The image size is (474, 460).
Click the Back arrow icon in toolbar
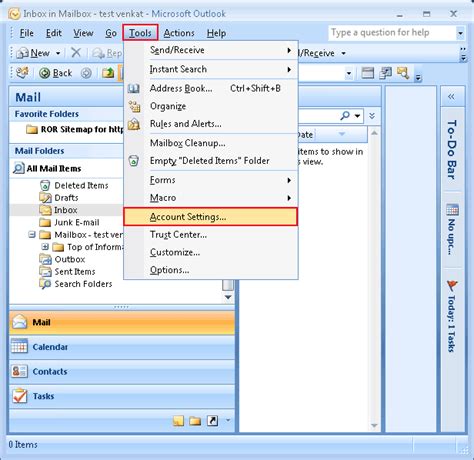[x=44, y=73]
